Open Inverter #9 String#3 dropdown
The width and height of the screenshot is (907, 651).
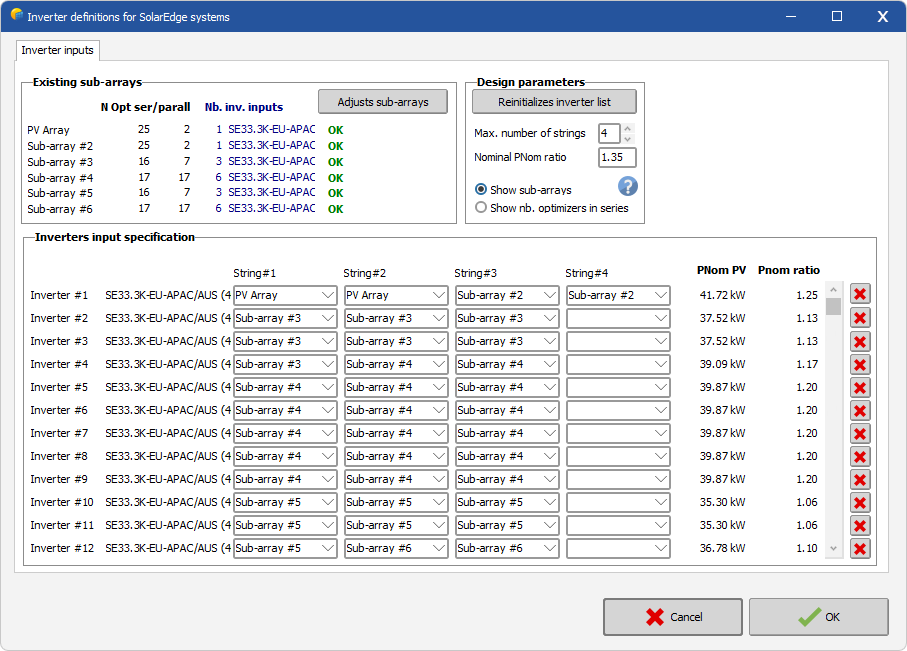pos(507,479)
